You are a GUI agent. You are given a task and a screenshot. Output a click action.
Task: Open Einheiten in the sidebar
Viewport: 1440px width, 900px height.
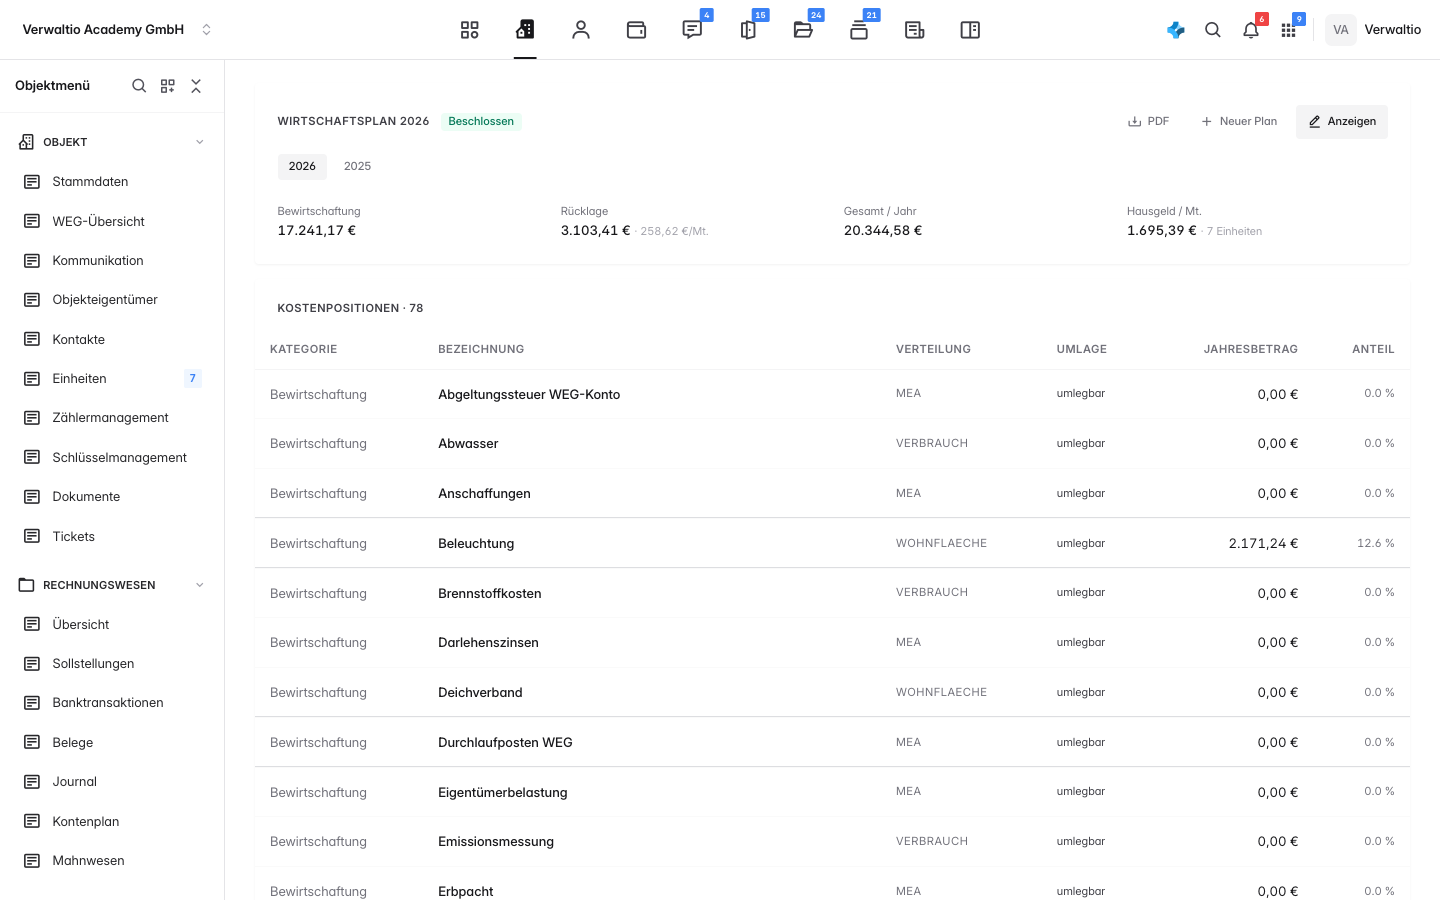tap(112, 378)
